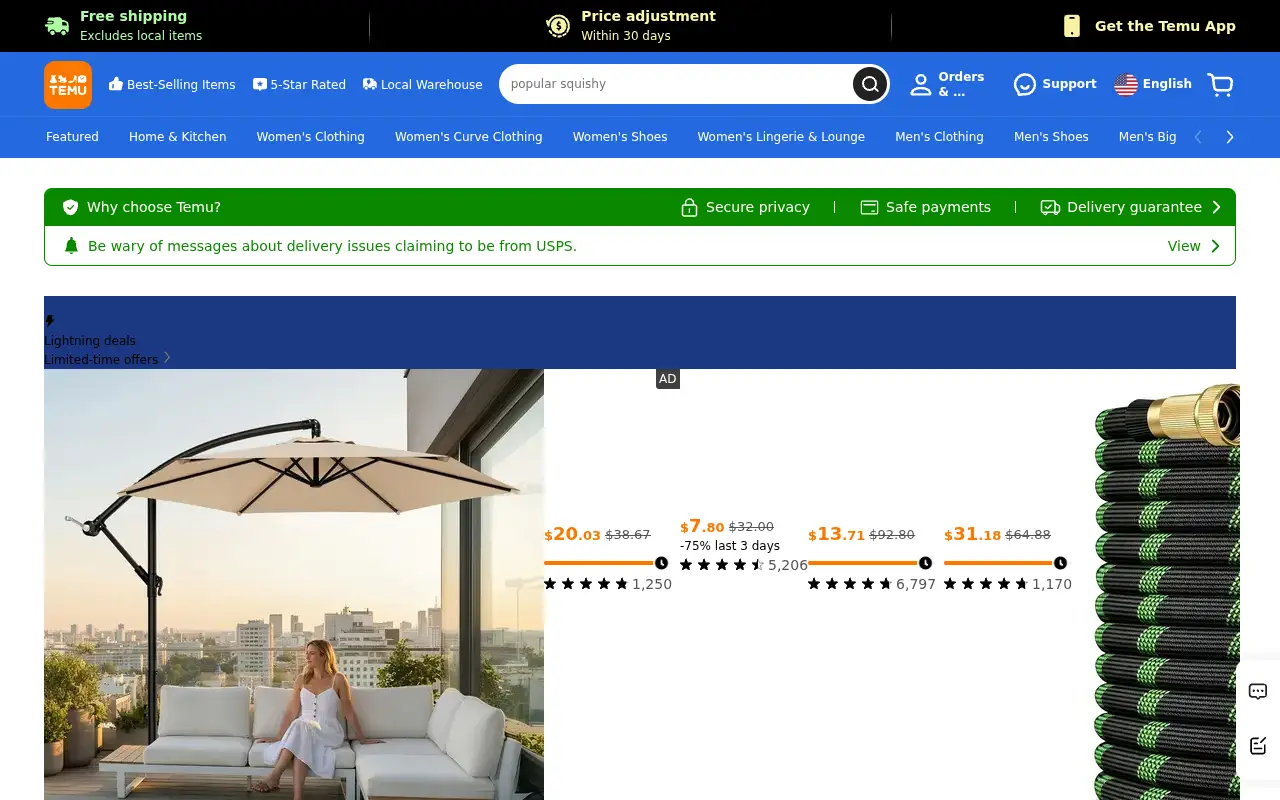Click the chevron next to View
The height and width of the screenshot is (800, 1280).
1215,246
